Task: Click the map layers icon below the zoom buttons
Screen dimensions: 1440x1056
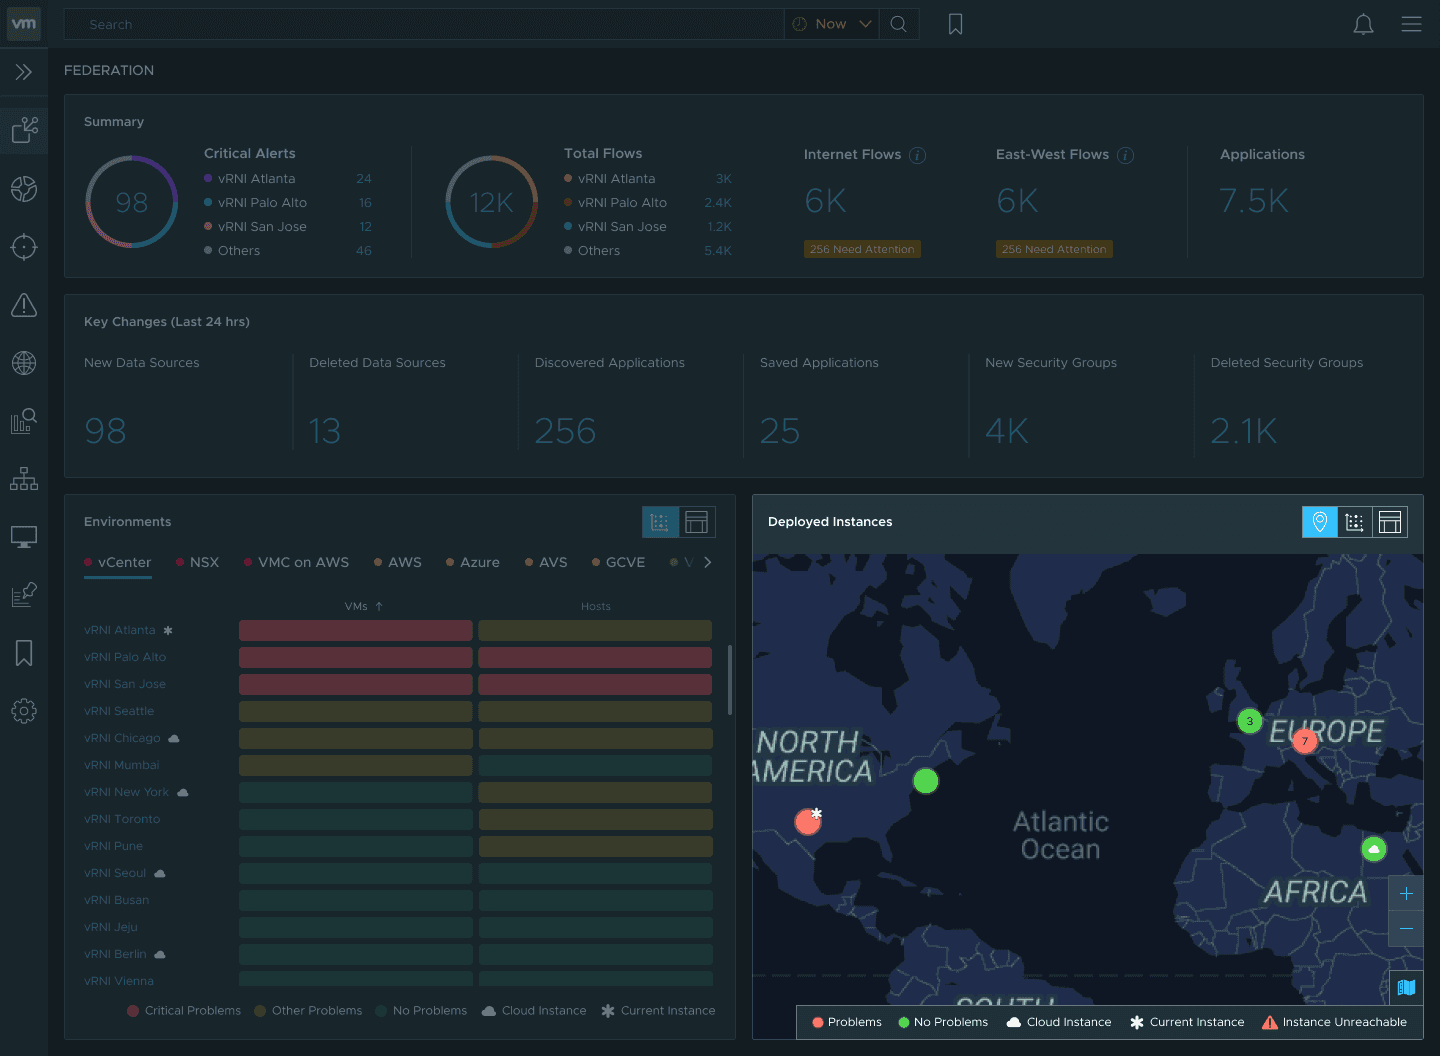Action: tap(1406, 987)
